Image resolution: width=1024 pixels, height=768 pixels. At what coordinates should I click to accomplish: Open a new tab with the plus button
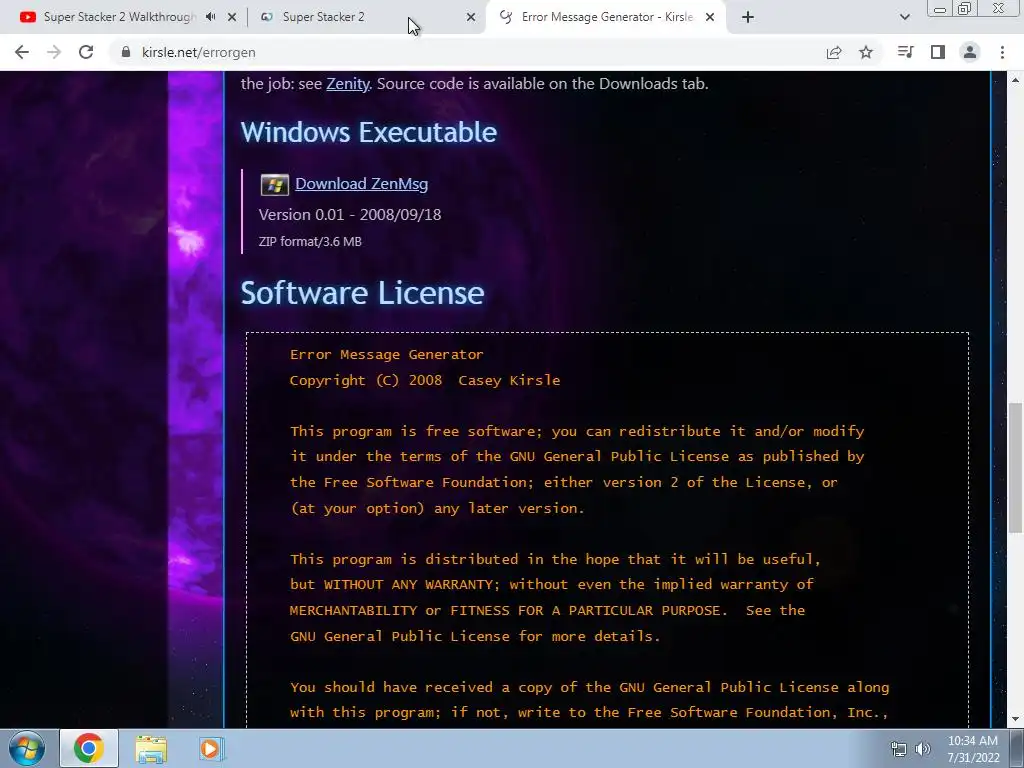[748, 17]
